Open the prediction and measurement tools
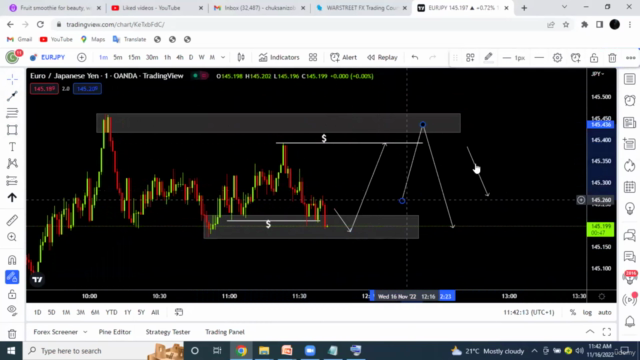 pos(12,180)
